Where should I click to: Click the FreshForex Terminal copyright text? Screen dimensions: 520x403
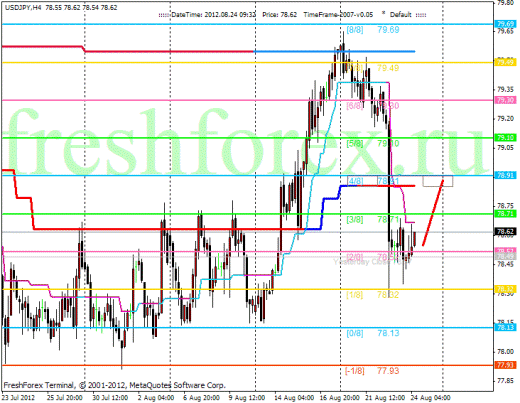click(x=114, y=385)
